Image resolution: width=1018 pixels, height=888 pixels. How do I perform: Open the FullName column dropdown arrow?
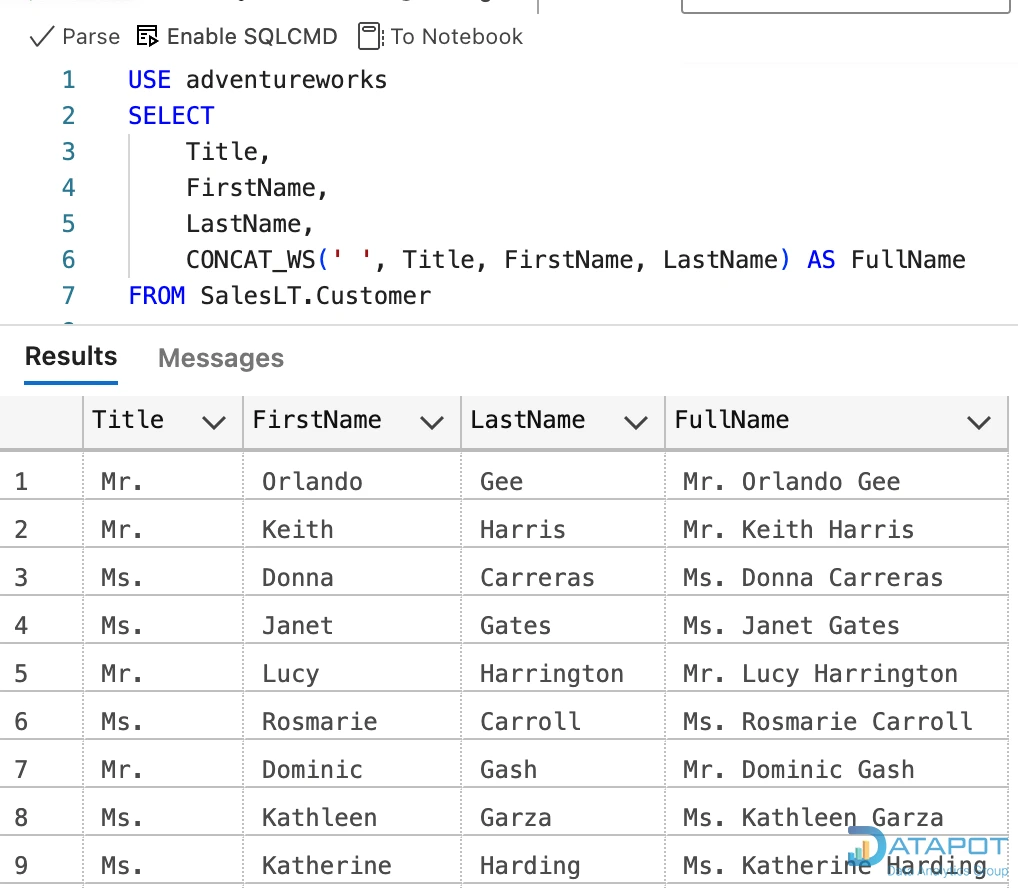[x=978, y=423]
